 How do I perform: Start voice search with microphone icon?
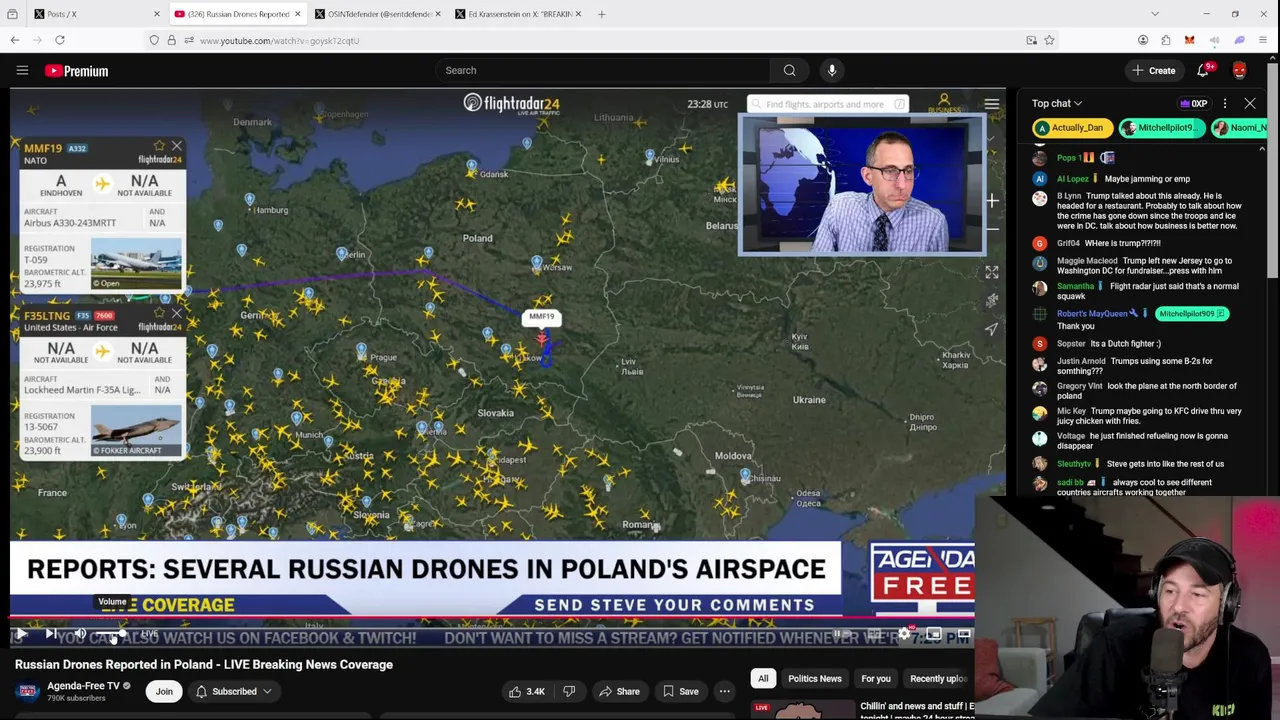832,70
